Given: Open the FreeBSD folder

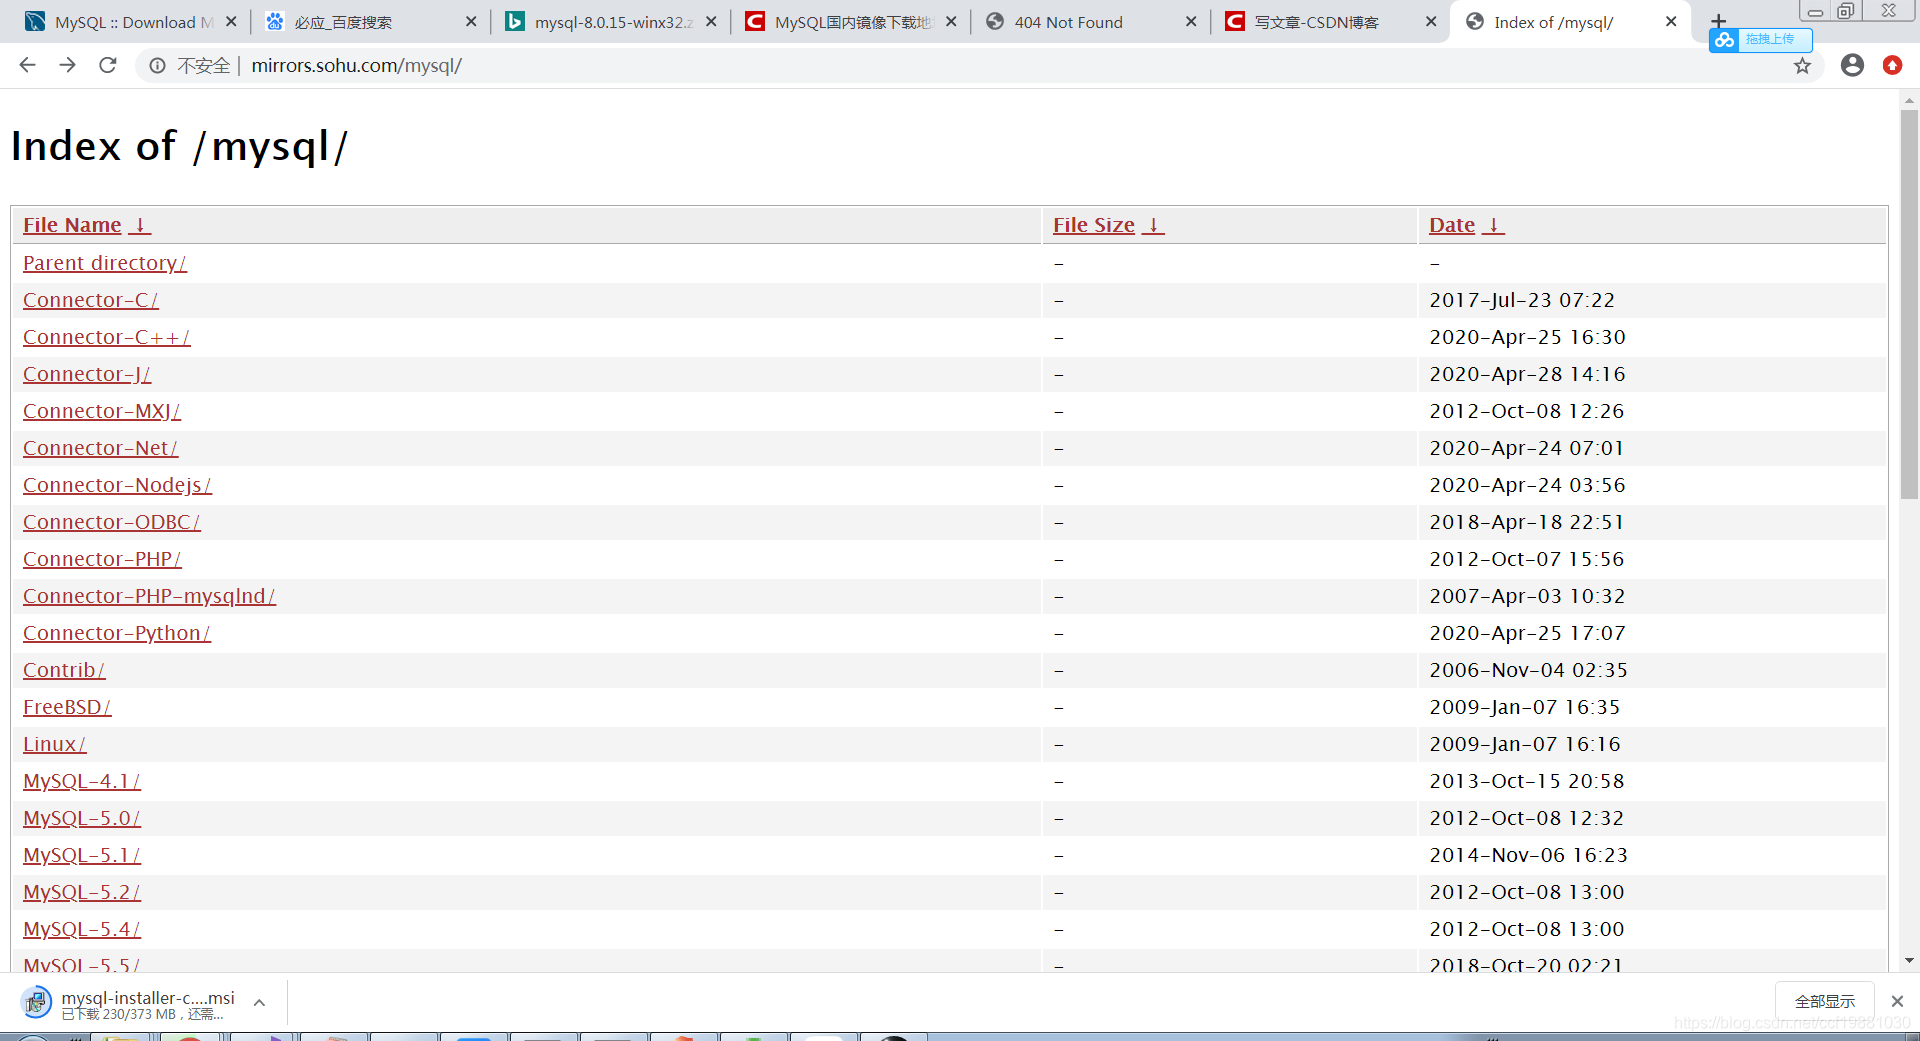Looking at the screenshot, I should tap(67, 707).
